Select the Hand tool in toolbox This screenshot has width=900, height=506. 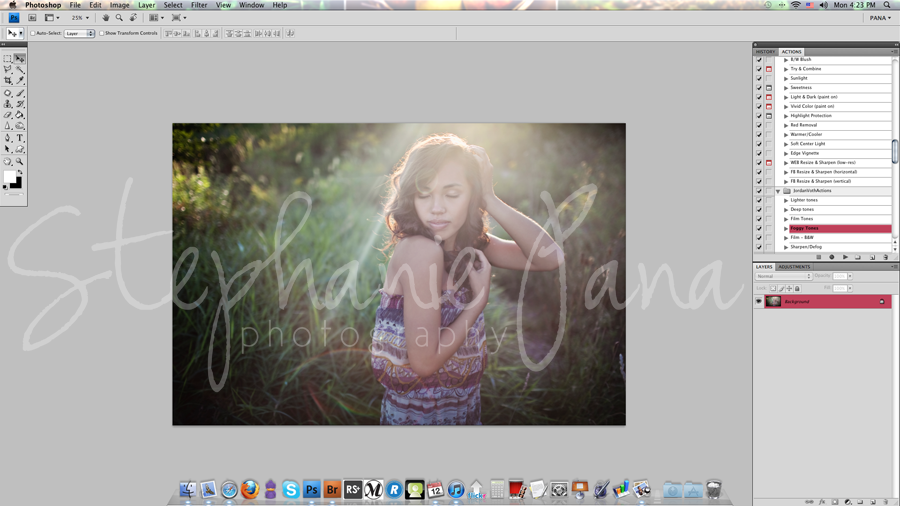tap(7, 162)
